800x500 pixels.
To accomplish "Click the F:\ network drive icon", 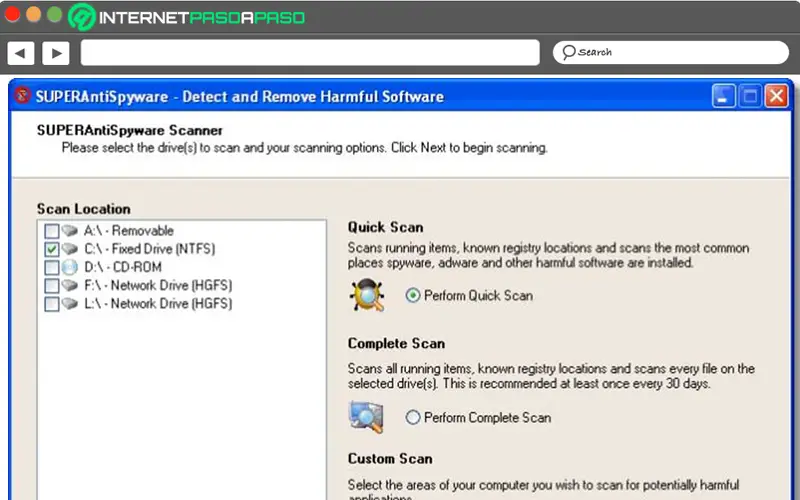I will click(x=70, y=286).
